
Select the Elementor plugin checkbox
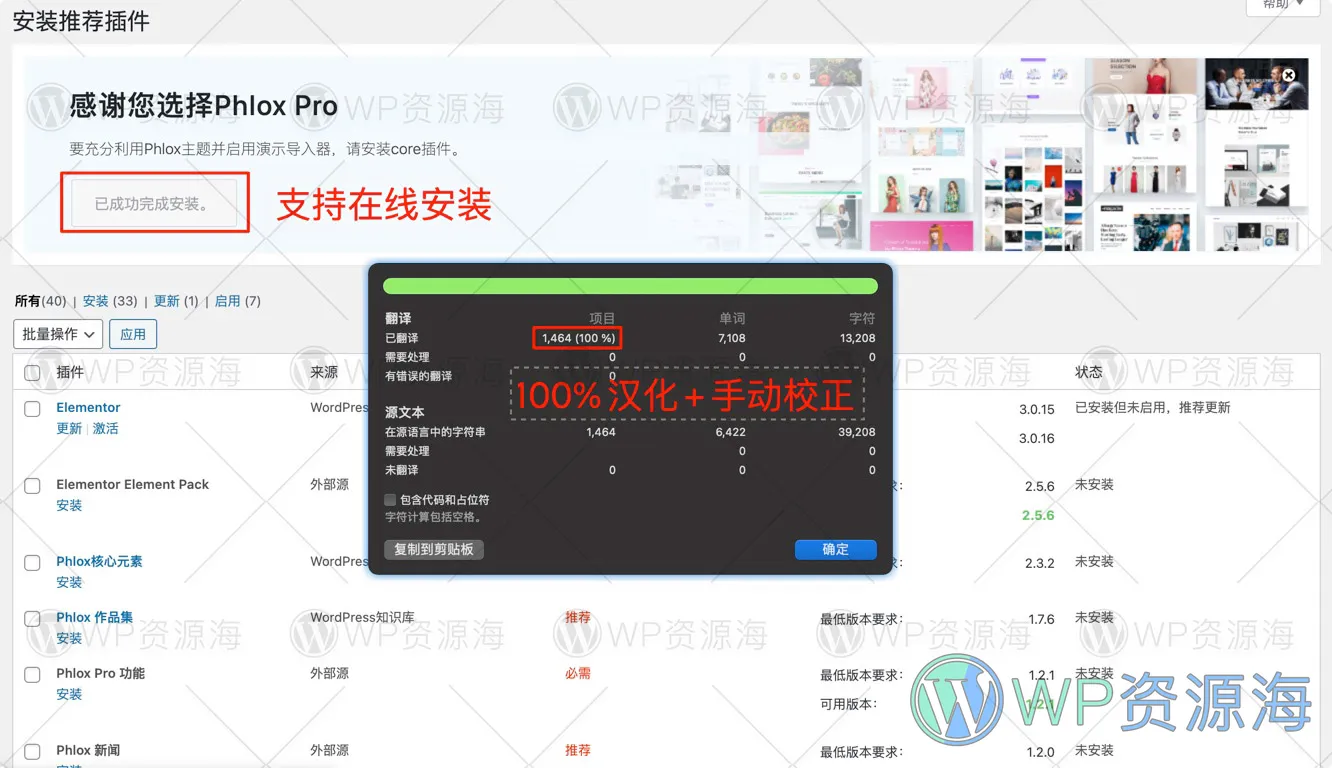(x=31, y=408)
